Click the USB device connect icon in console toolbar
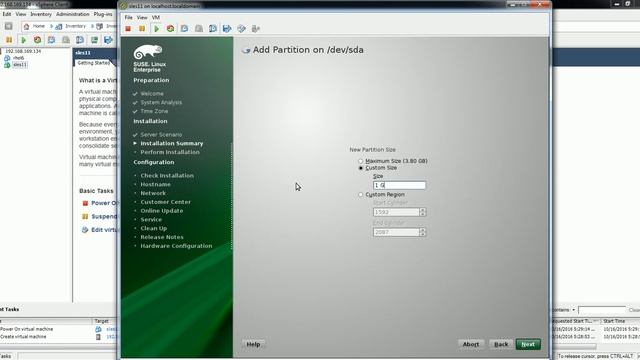 tap(256, 29)
